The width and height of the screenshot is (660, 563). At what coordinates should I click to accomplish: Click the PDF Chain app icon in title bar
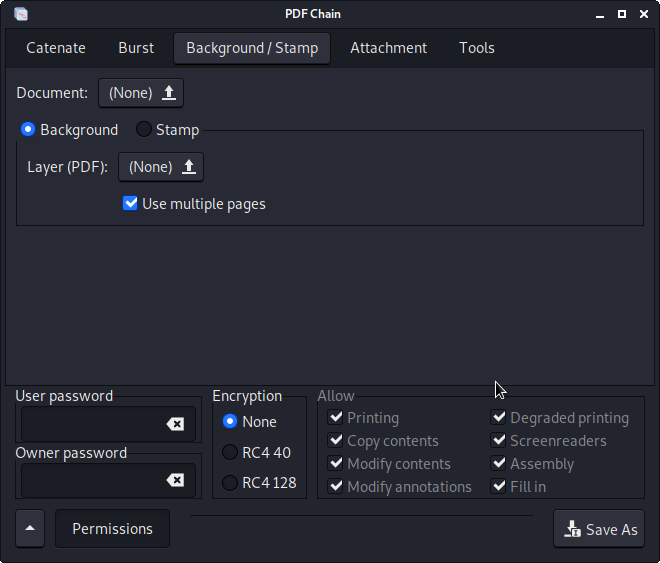[21, 14]
